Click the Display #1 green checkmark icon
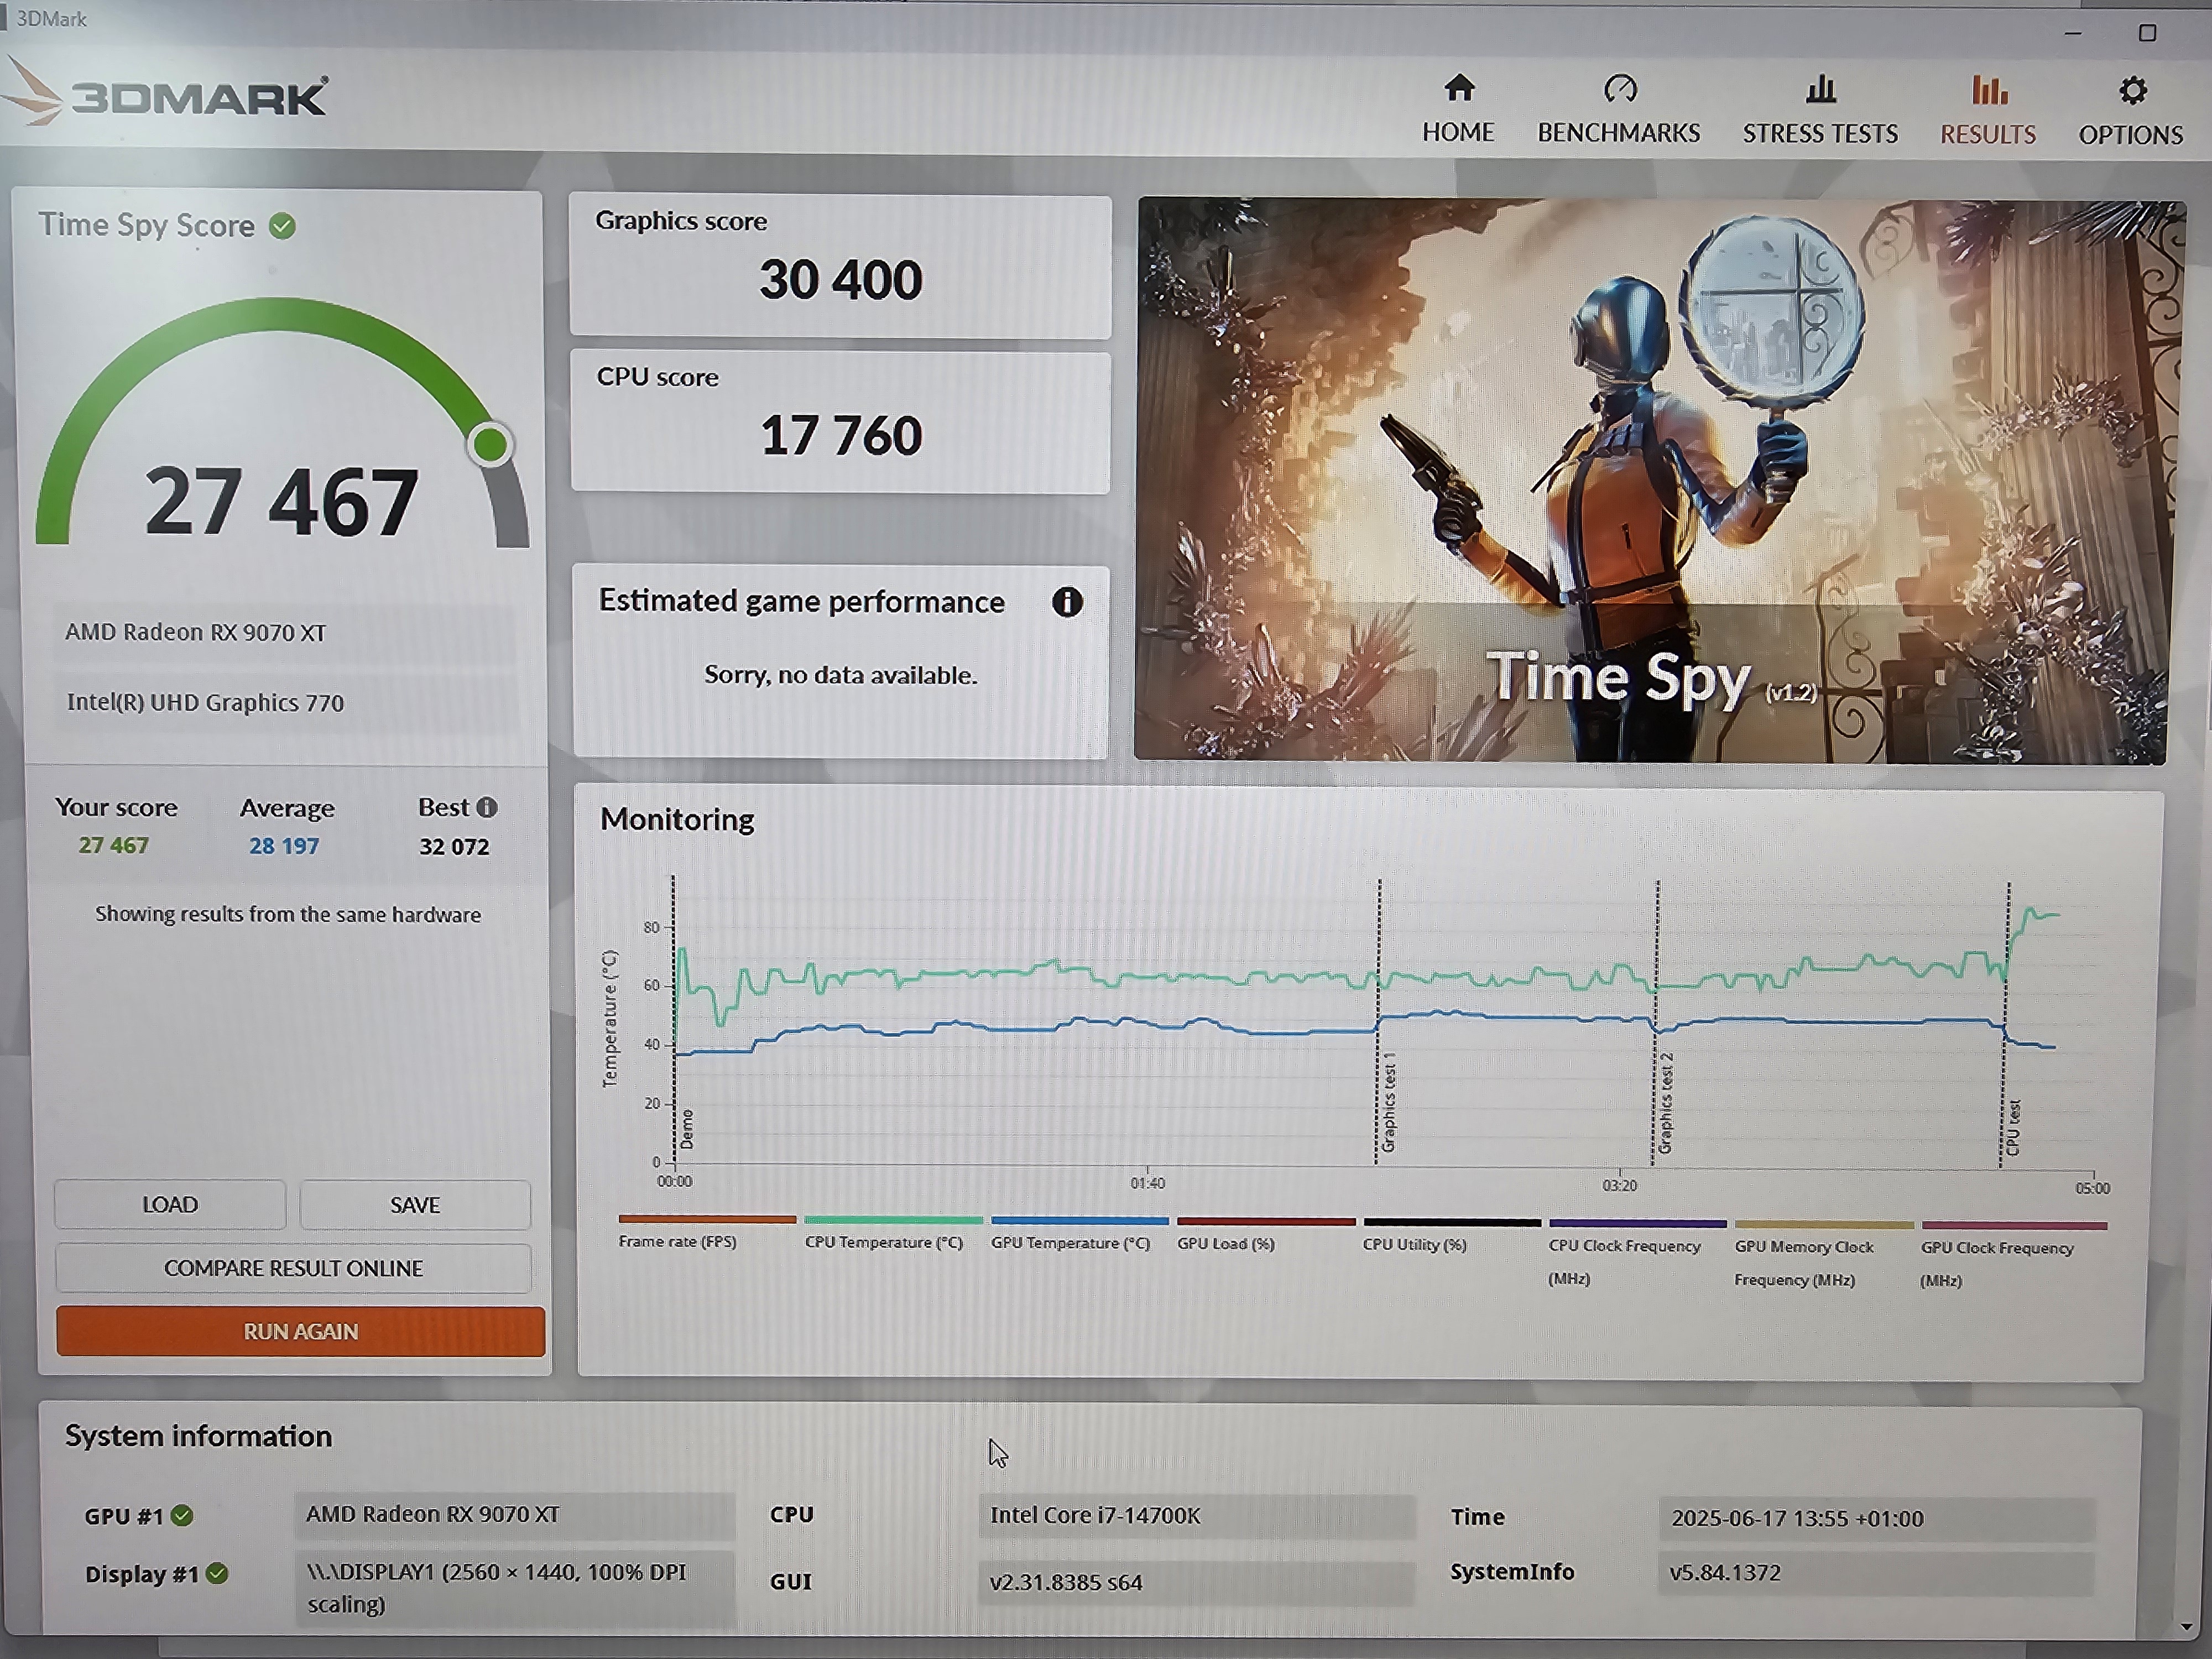 pos(217,1574)
